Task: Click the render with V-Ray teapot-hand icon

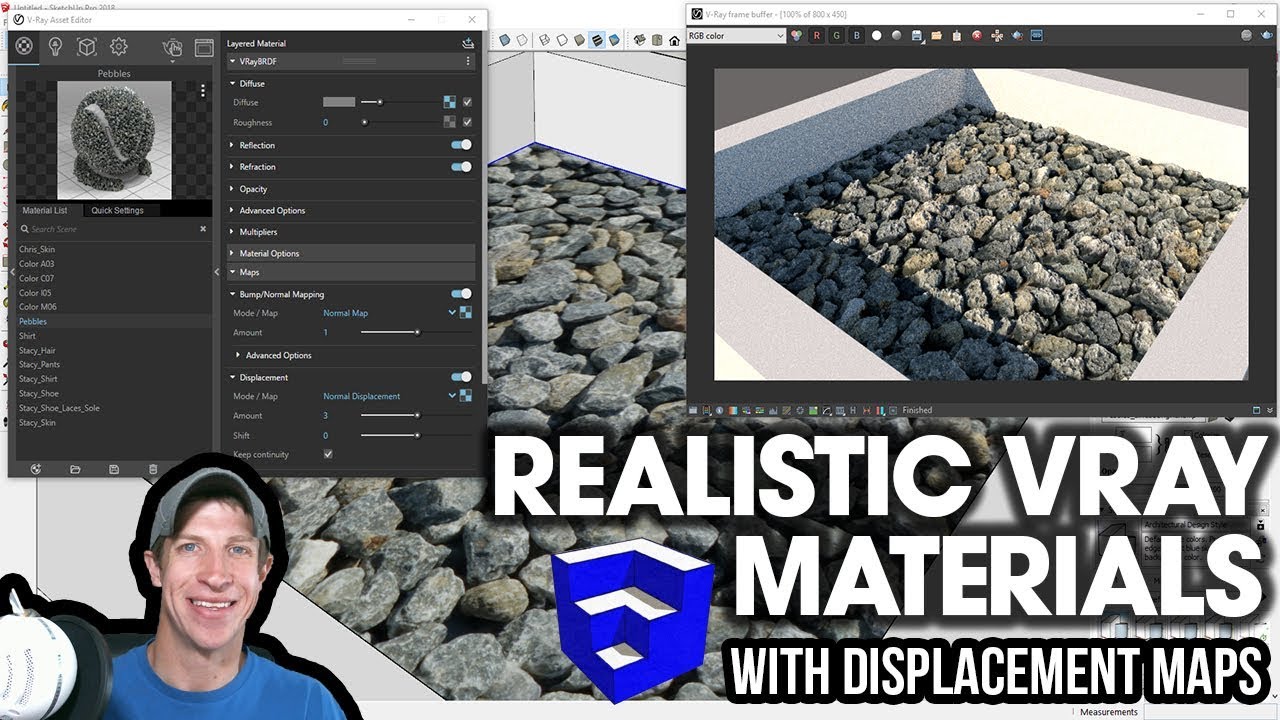Action: (x=172, y=47)
